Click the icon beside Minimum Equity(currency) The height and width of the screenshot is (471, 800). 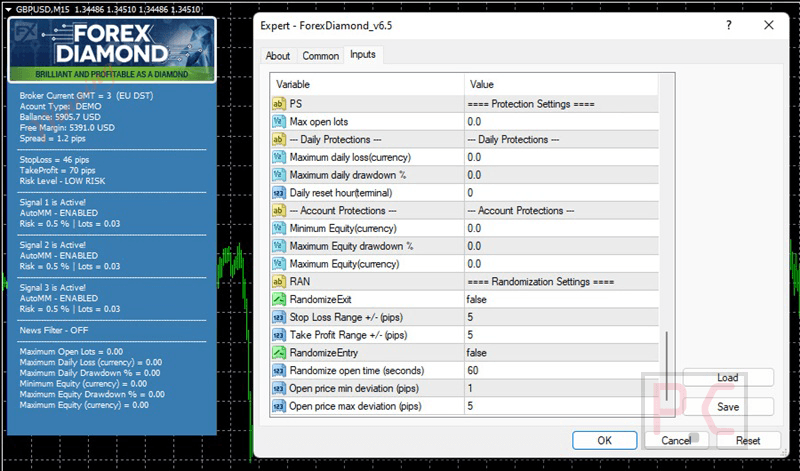(x=279, y=228)
